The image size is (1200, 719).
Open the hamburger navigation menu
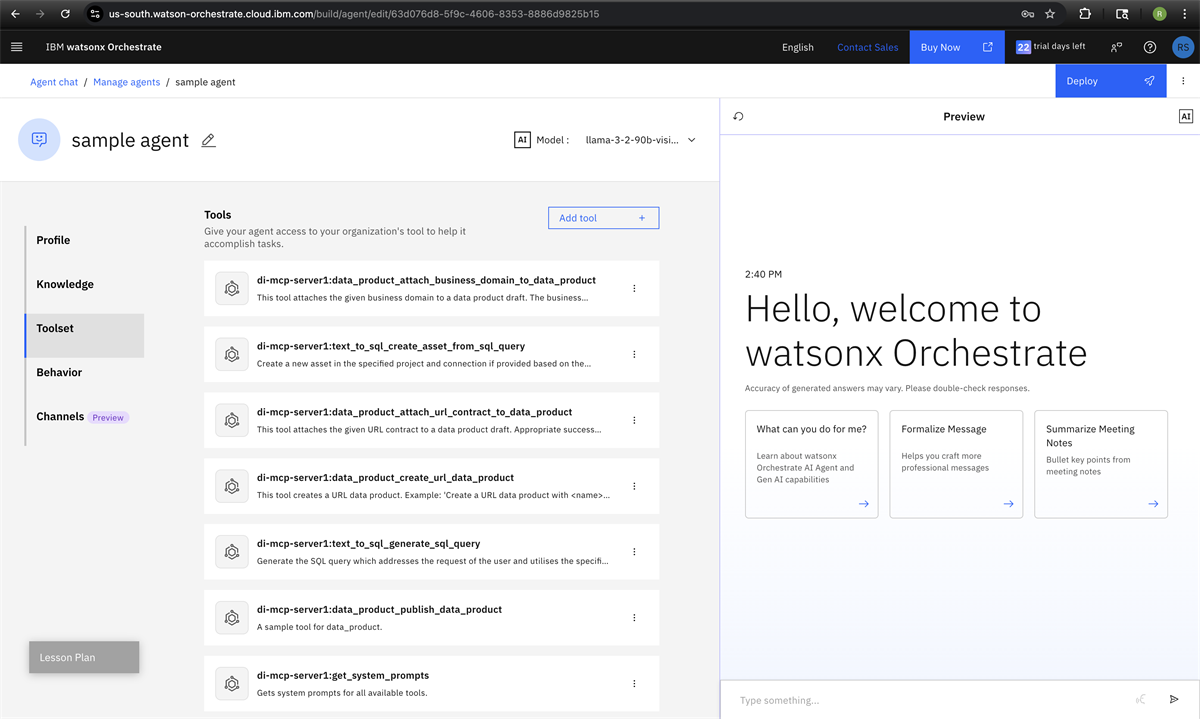[16, 47]
